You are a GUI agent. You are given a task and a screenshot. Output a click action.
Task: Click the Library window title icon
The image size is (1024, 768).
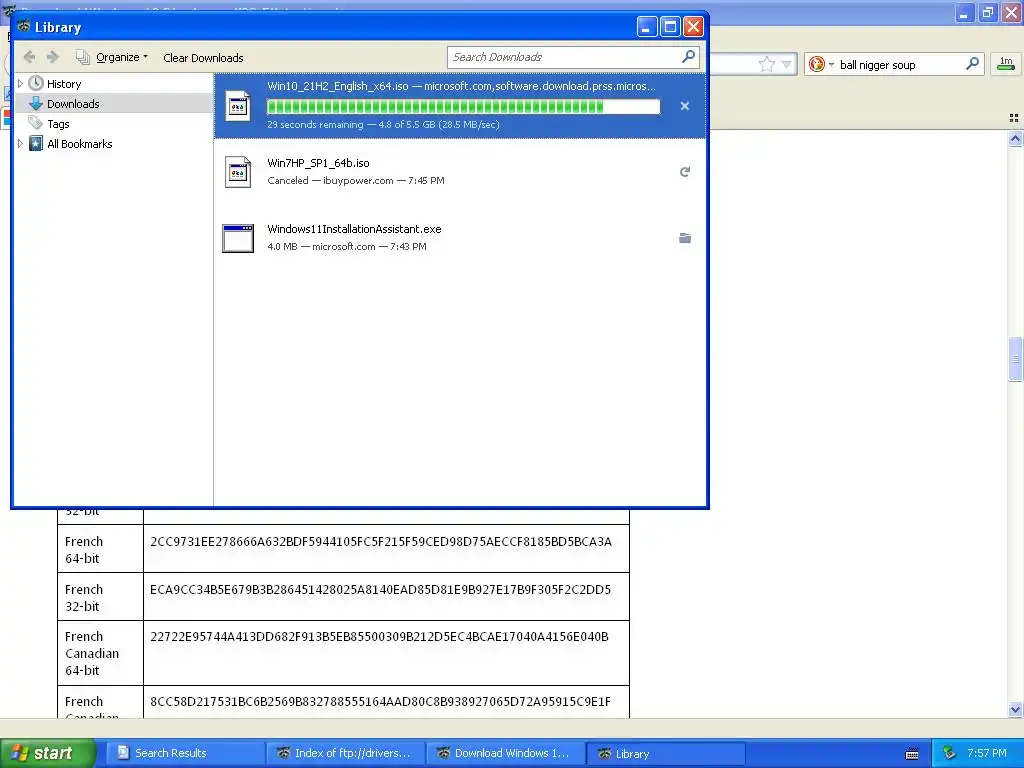coord(24,26)
